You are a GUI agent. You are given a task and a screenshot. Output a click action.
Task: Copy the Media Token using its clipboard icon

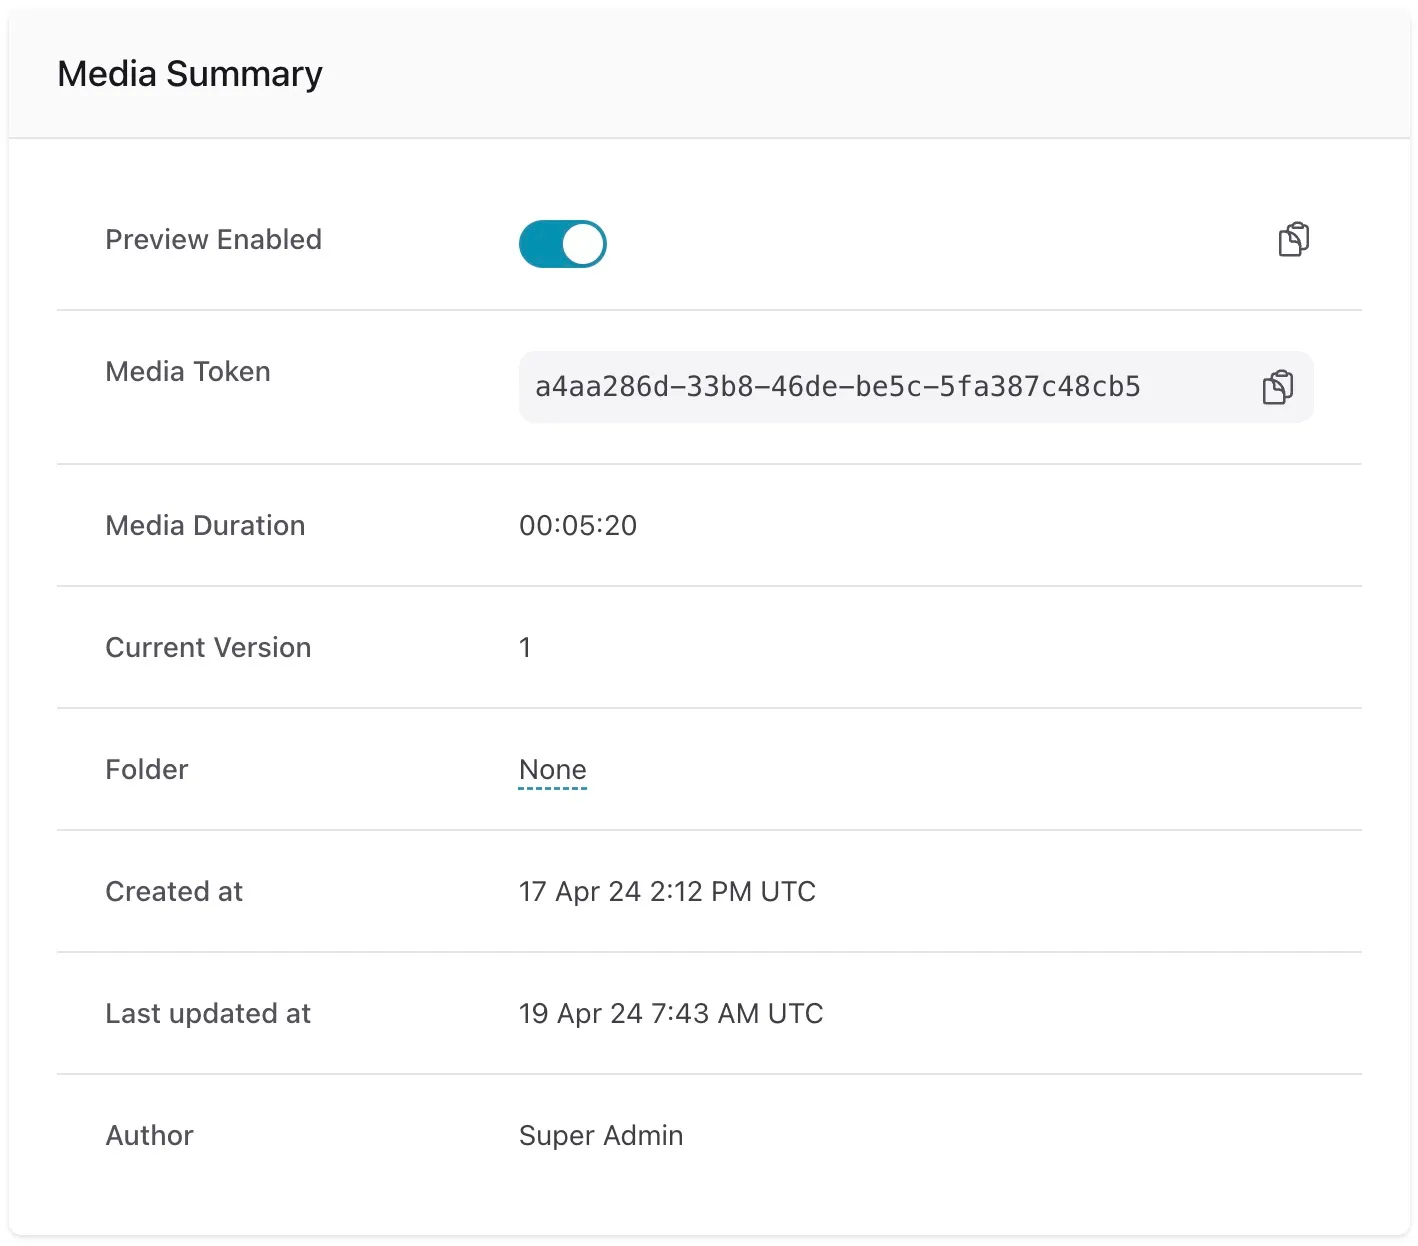[x=1277, y=387]
